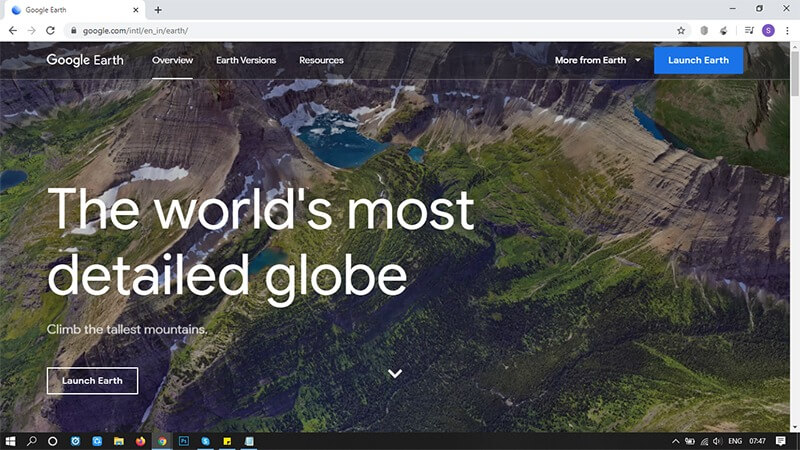Click the scroll-down chevron arrow on the page
This screenshot has width=800, height=450.
click(x=395, y=373)
